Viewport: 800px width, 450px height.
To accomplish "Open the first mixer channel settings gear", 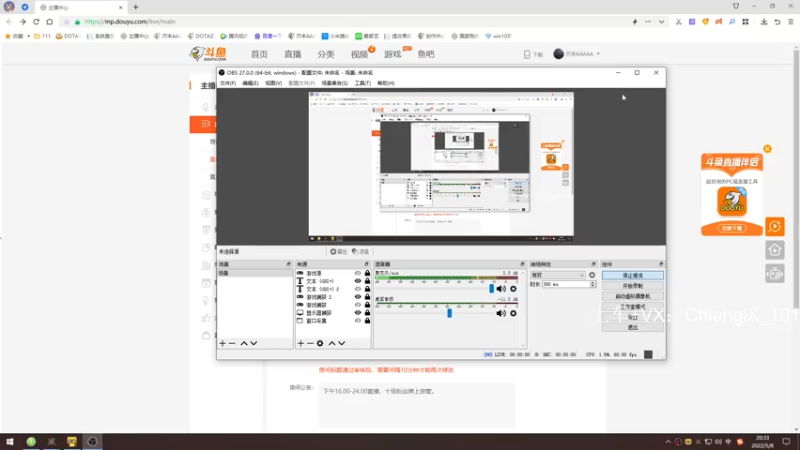I will coord(513,289).
